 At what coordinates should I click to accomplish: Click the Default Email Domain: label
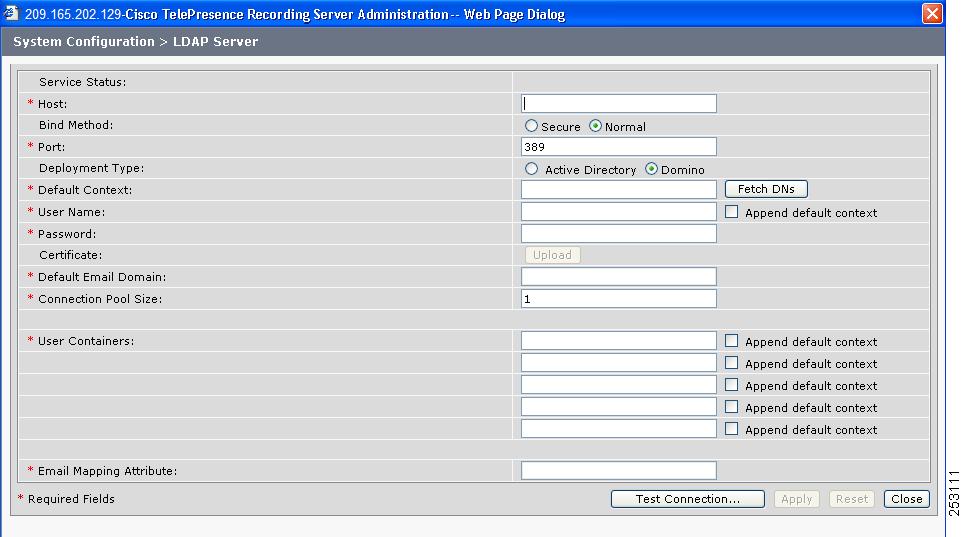pos(102,277)
